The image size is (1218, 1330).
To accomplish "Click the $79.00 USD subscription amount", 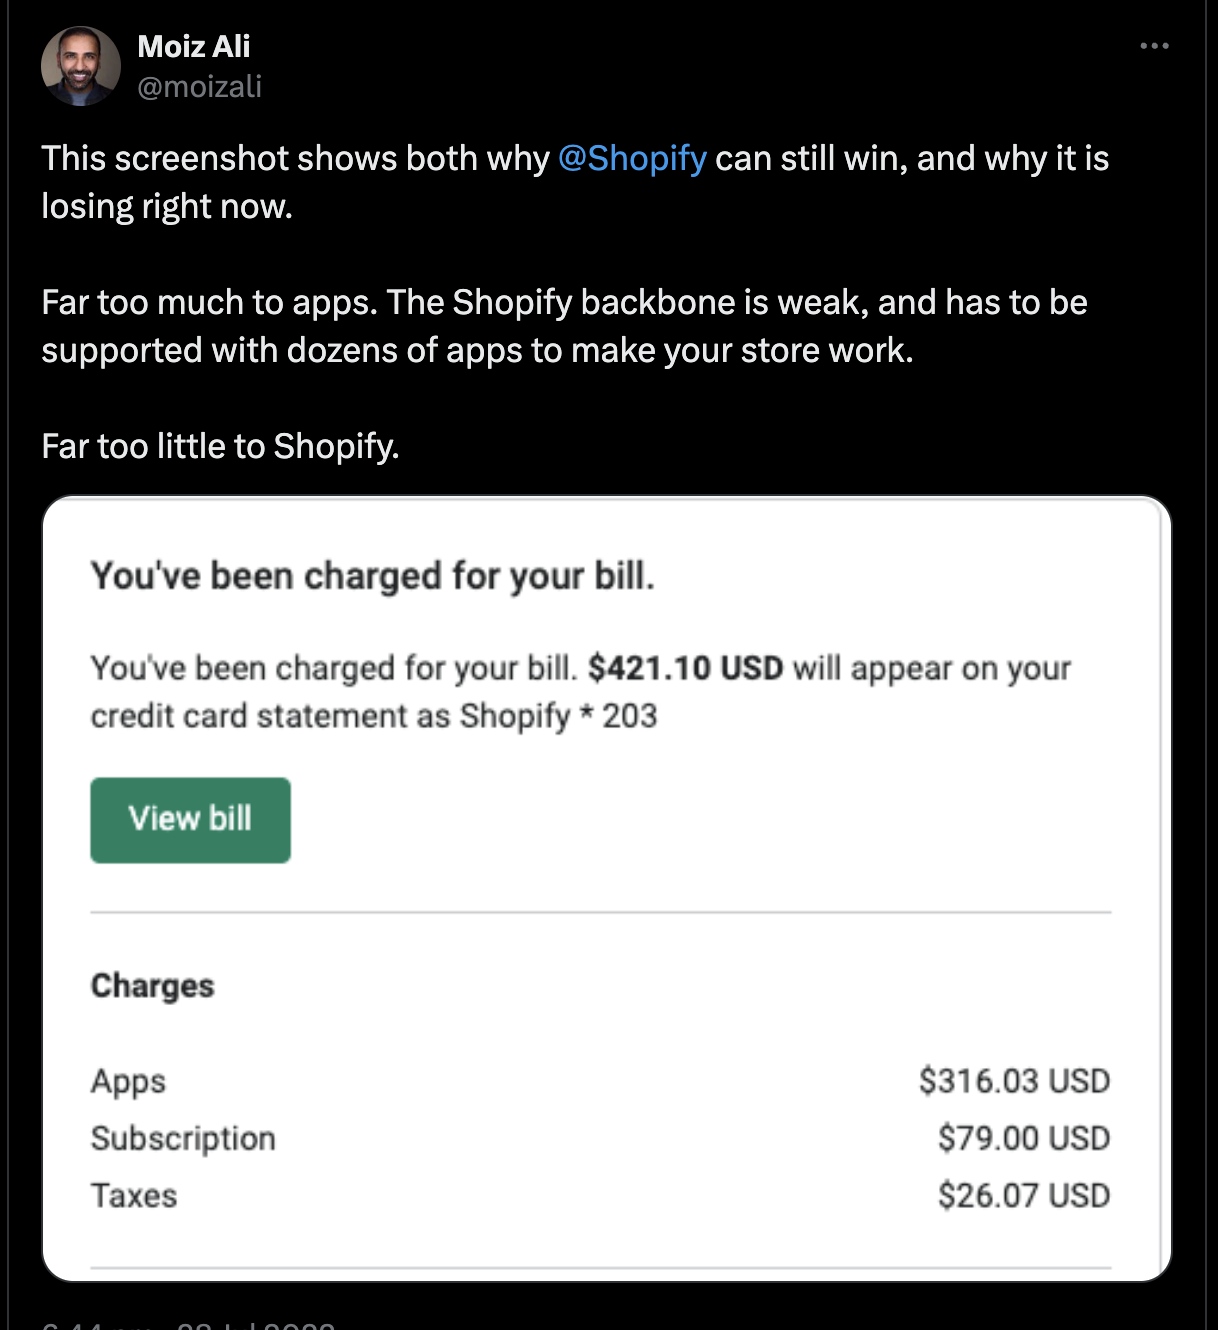I will 1023,1138.
